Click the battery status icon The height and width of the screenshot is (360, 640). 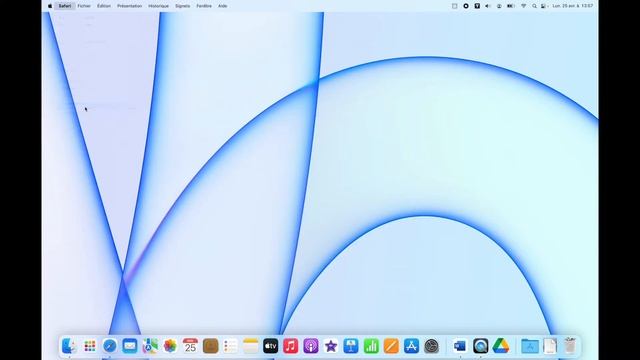pos(511,6)
